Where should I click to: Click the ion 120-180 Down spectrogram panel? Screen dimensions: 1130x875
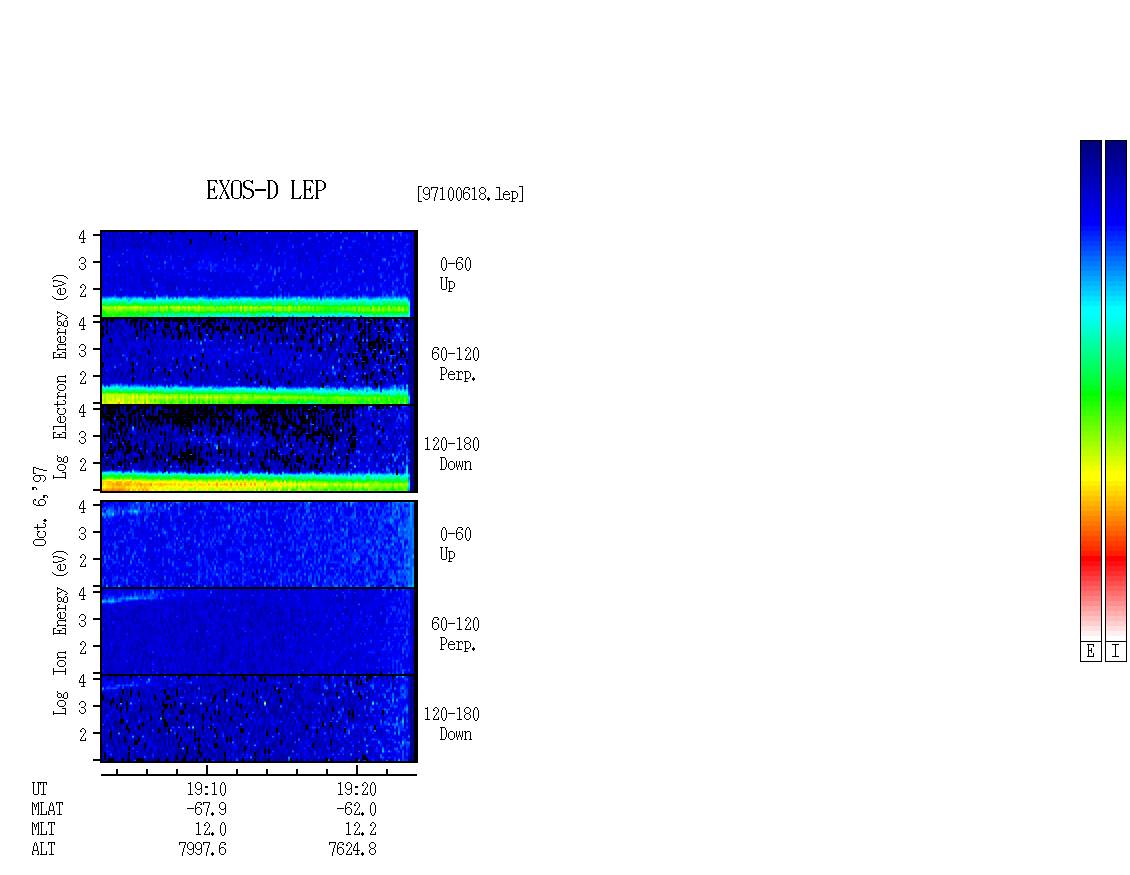(259, 719)
